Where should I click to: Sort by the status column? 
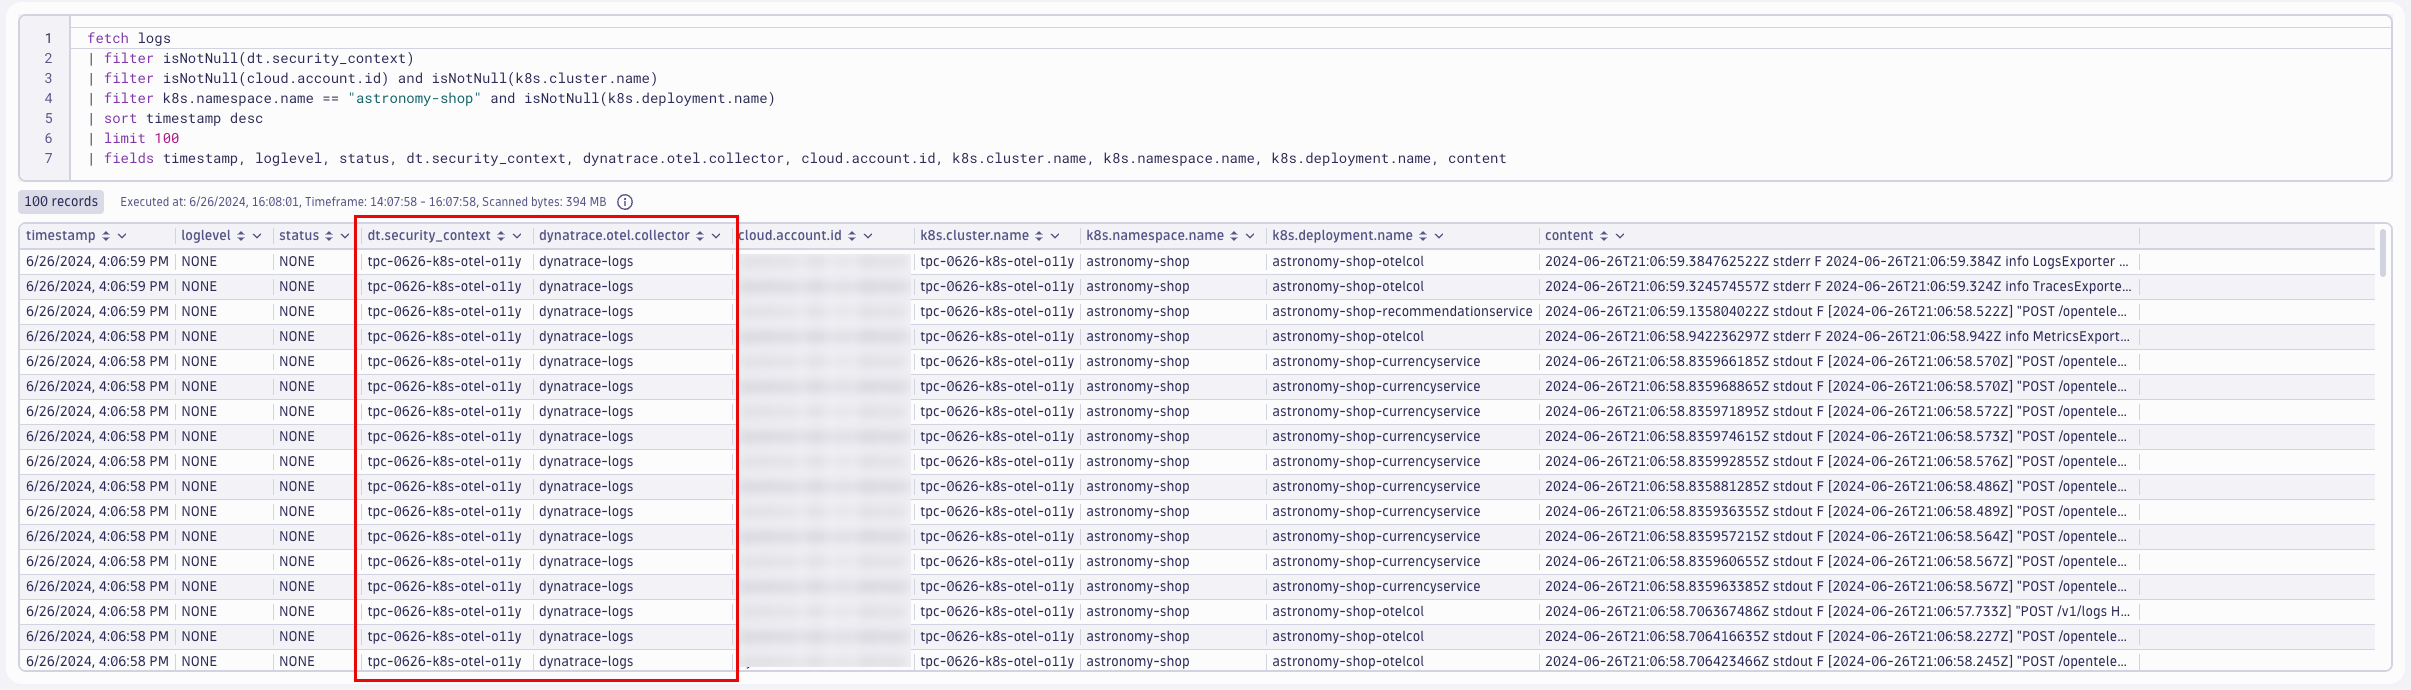point(329,236)
